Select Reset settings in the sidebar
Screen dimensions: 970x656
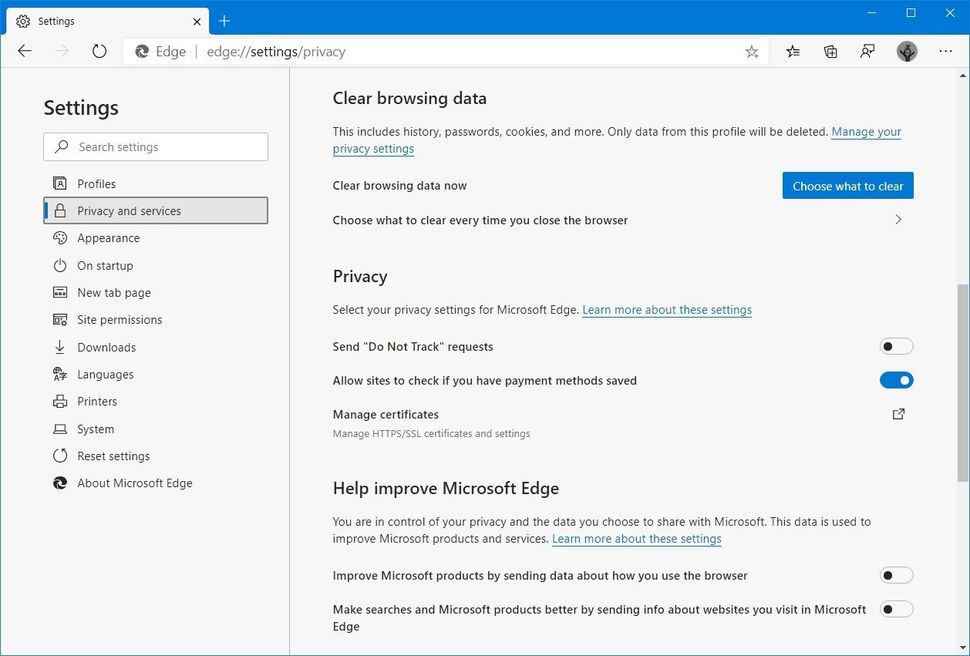[x=114, y=455]
